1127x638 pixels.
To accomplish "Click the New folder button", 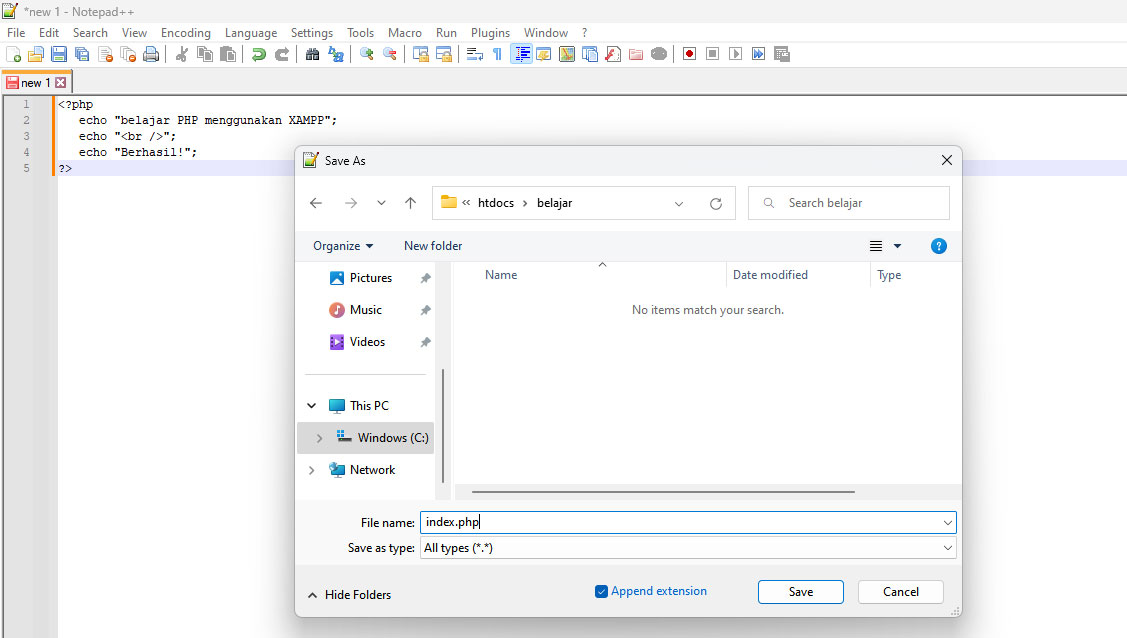I will (433, 245).
